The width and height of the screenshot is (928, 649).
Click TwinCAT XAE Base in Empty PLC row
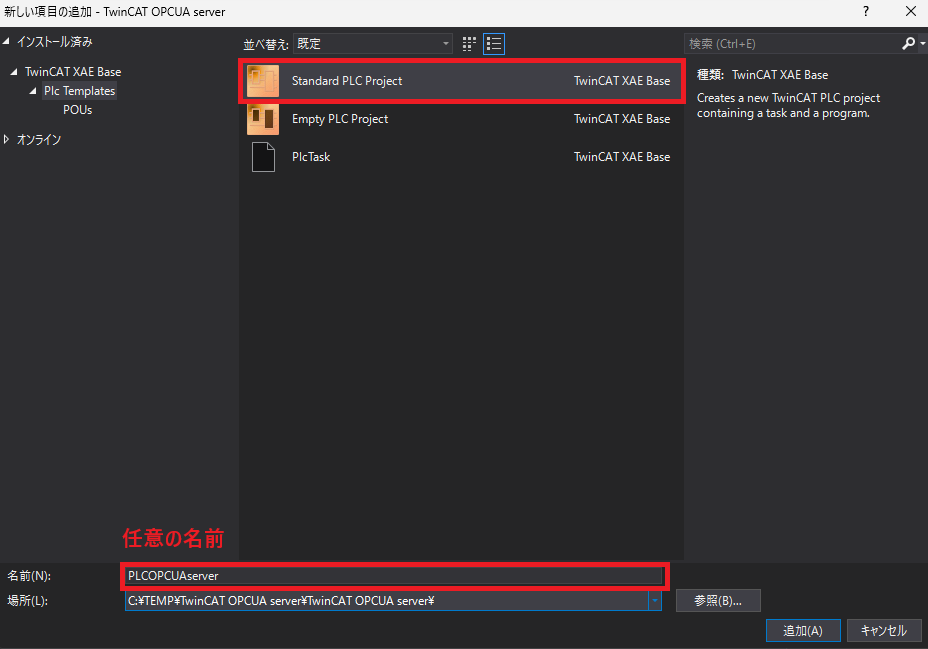[622, 119]
